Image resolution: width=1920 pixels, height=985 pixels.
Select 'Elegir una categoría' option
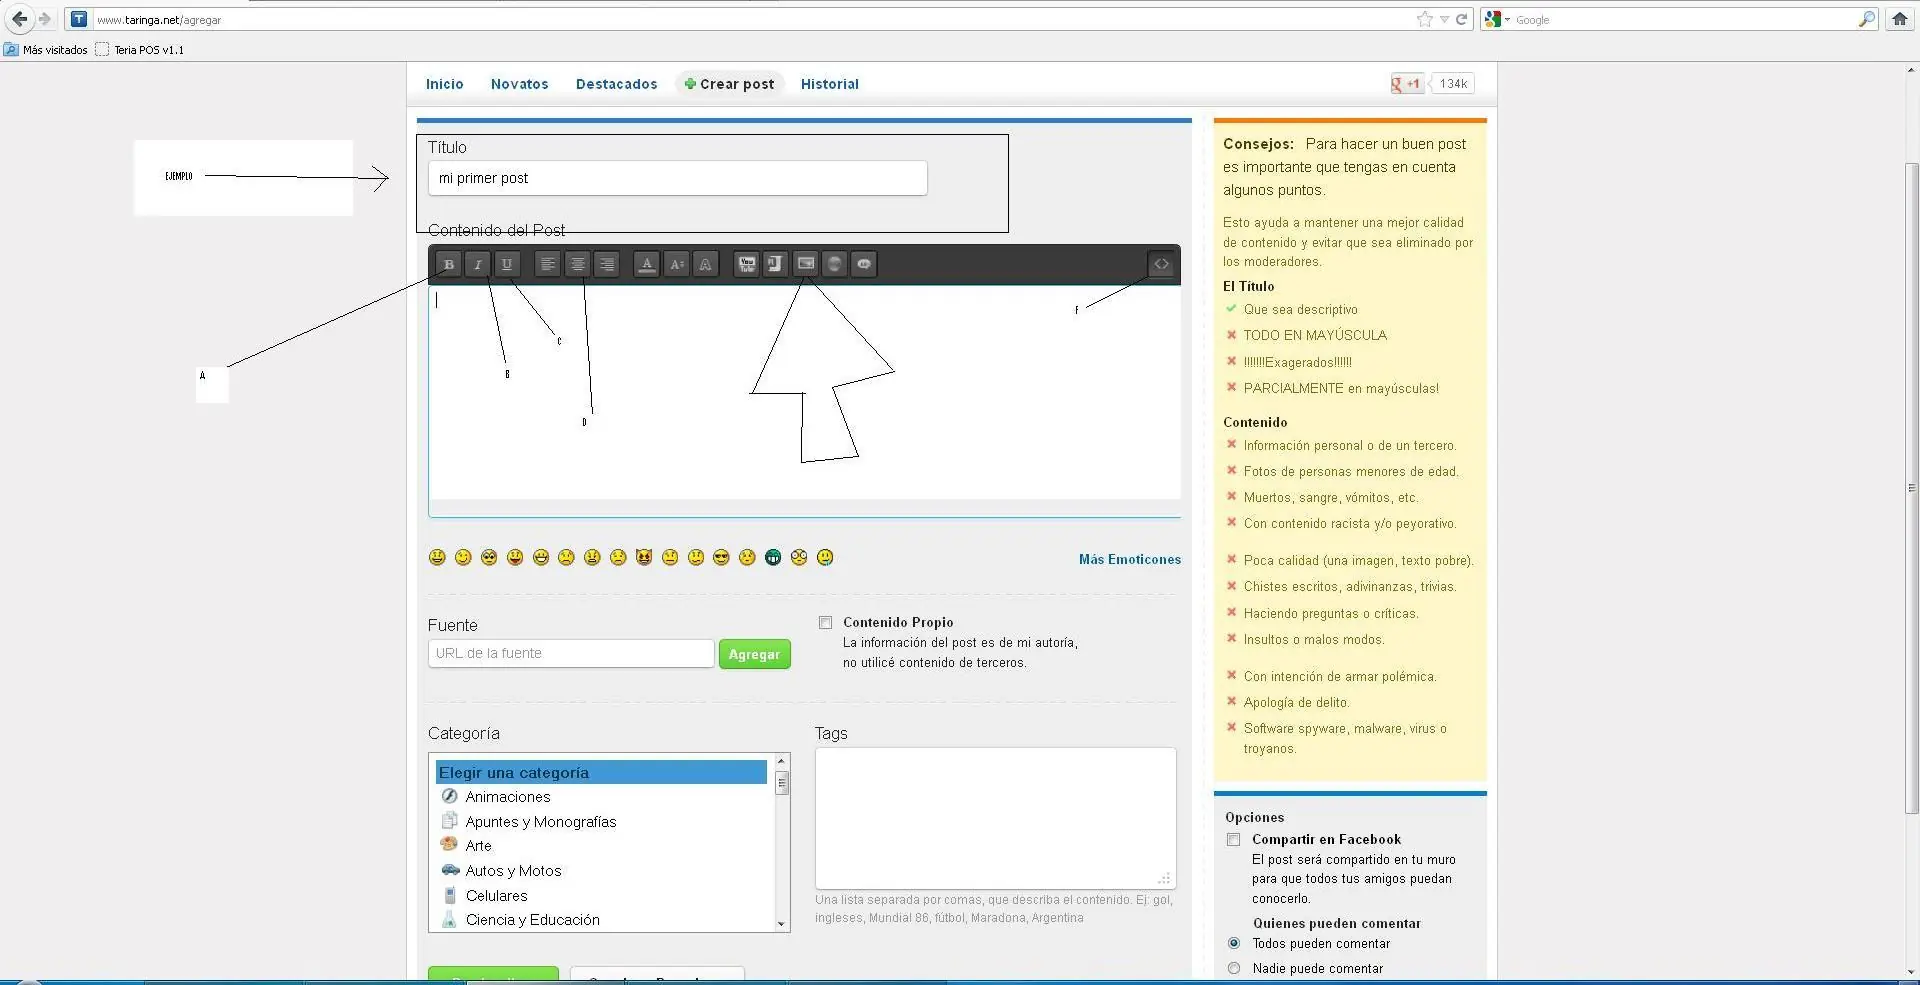click(x=601, y=772)
